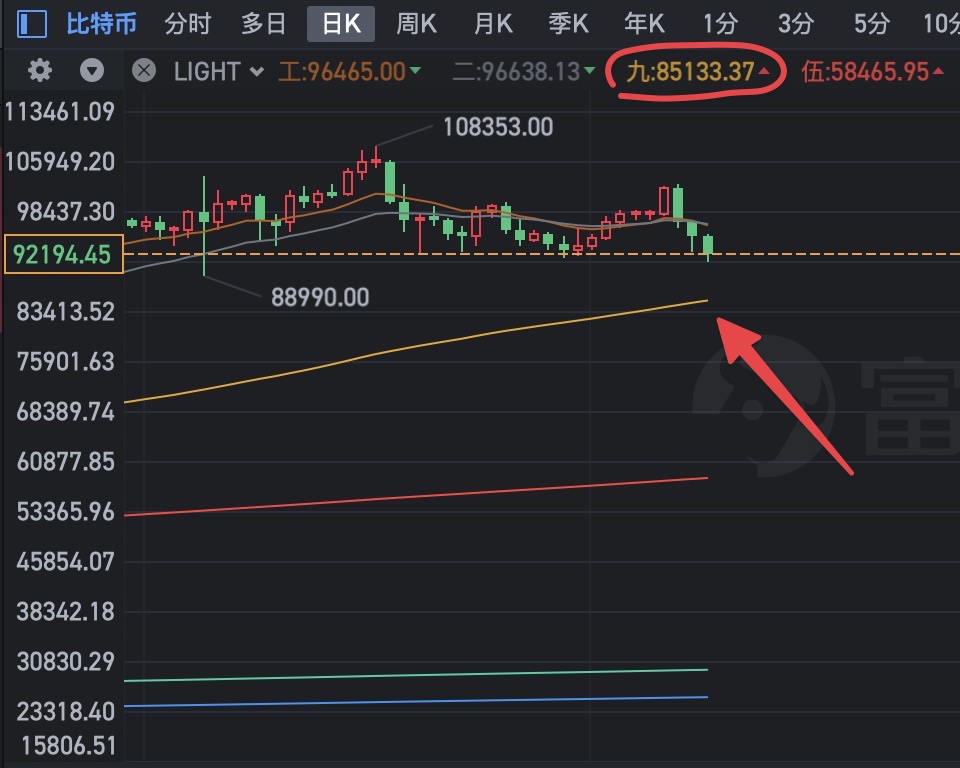The width and height of the screenshot is (960, 768).
Task: Open chart settings gear icon
Action: point(40,71)
